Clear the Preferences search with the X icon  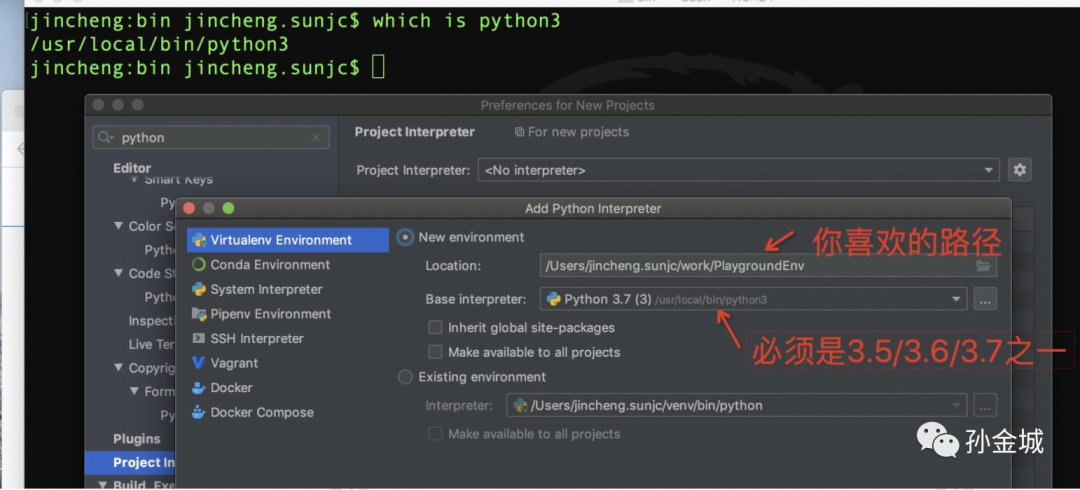pyautogui.click(x=316, y=138)
